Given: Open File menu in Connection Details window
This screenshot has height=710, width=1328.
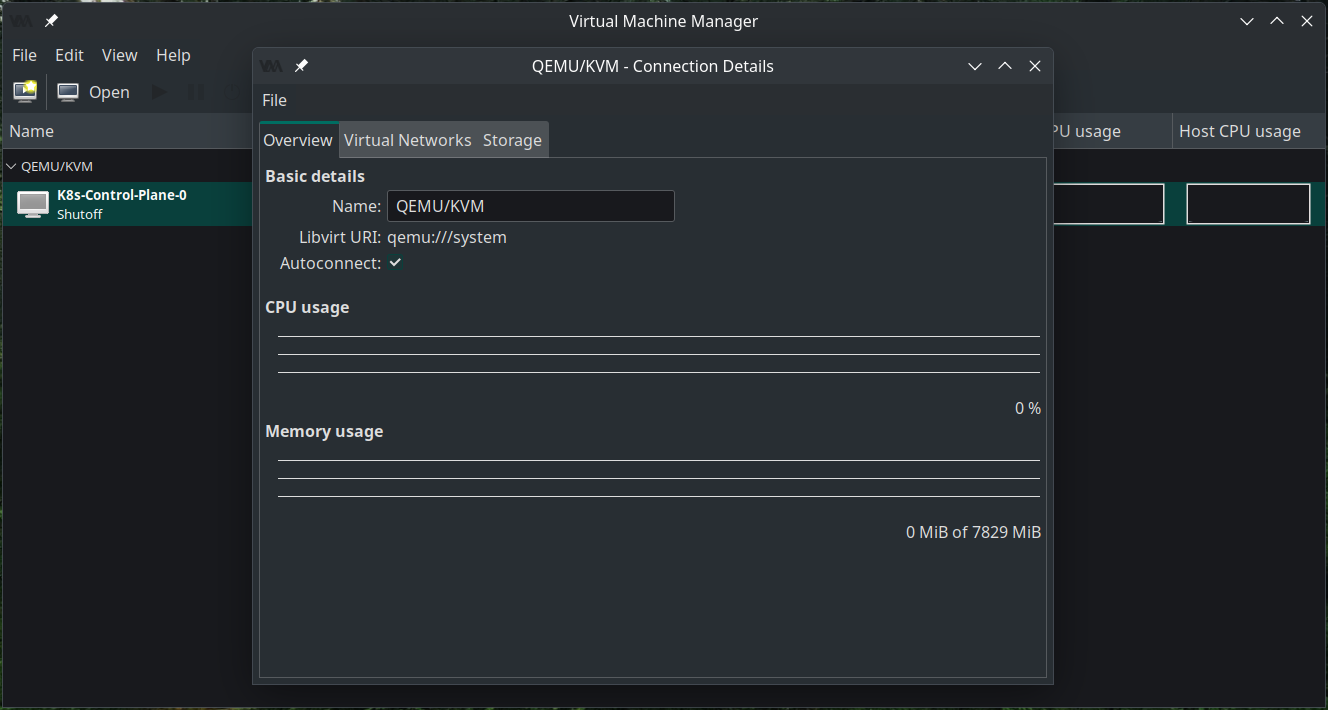Looking at the screenshot, I should (274, 100).
